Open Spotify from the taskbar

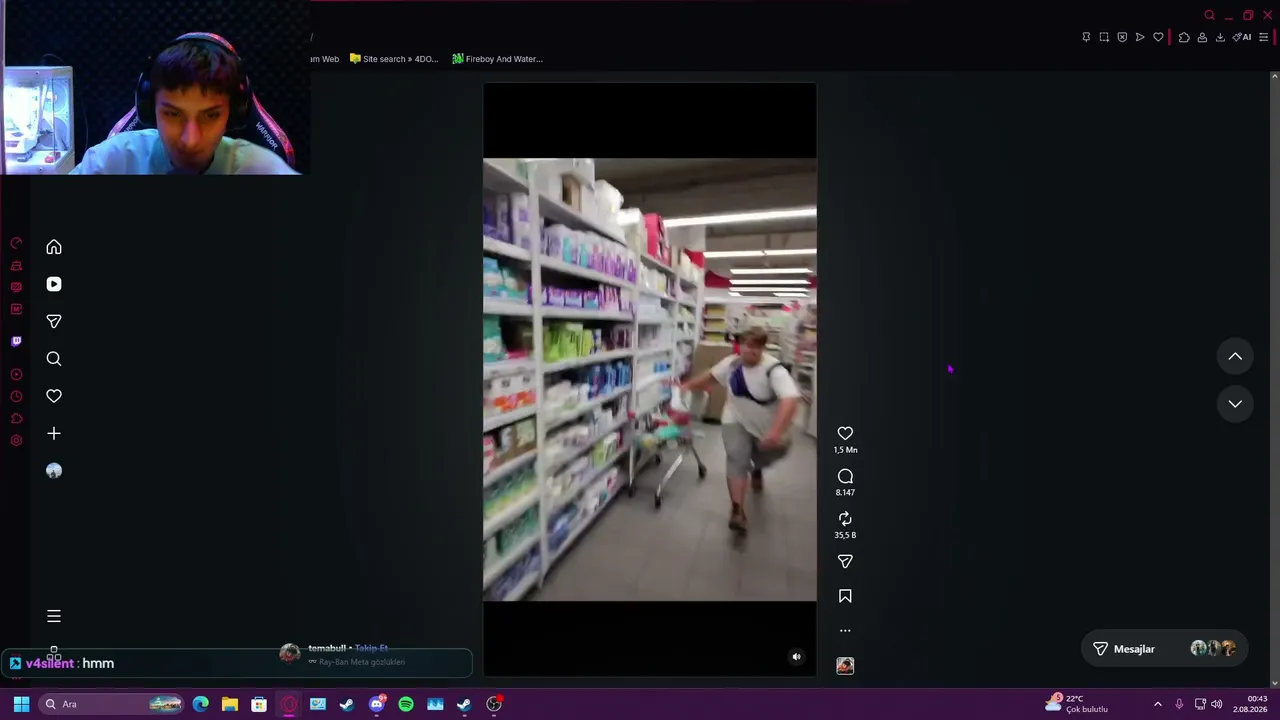pos(406,704)
